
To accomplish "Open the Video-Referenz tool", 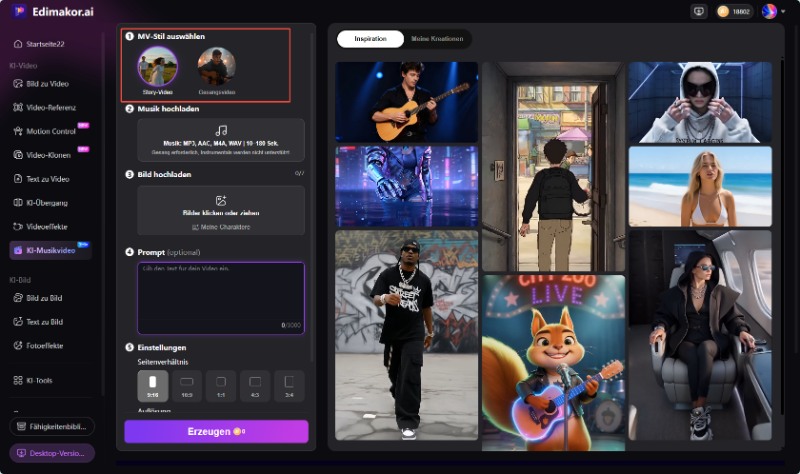I will (45, 107).
